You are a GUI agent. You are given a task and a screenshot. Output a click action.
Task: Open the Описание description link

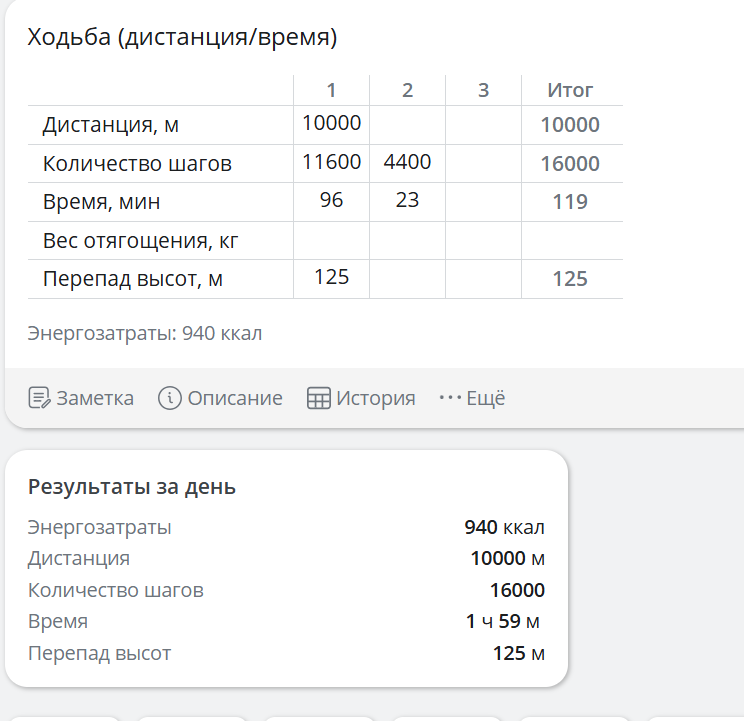click(220, 398)
